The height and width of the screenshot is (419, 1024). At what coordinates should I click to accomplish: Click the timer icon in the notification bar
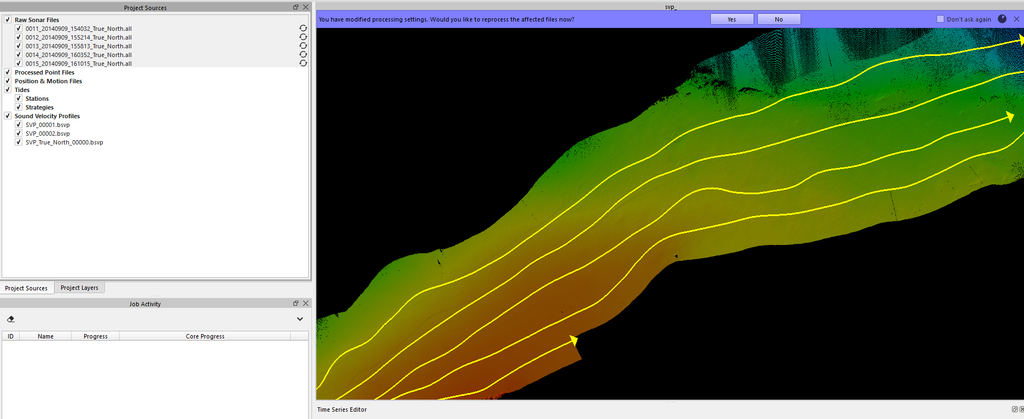pyautogui.click(x=1002, y=19)
